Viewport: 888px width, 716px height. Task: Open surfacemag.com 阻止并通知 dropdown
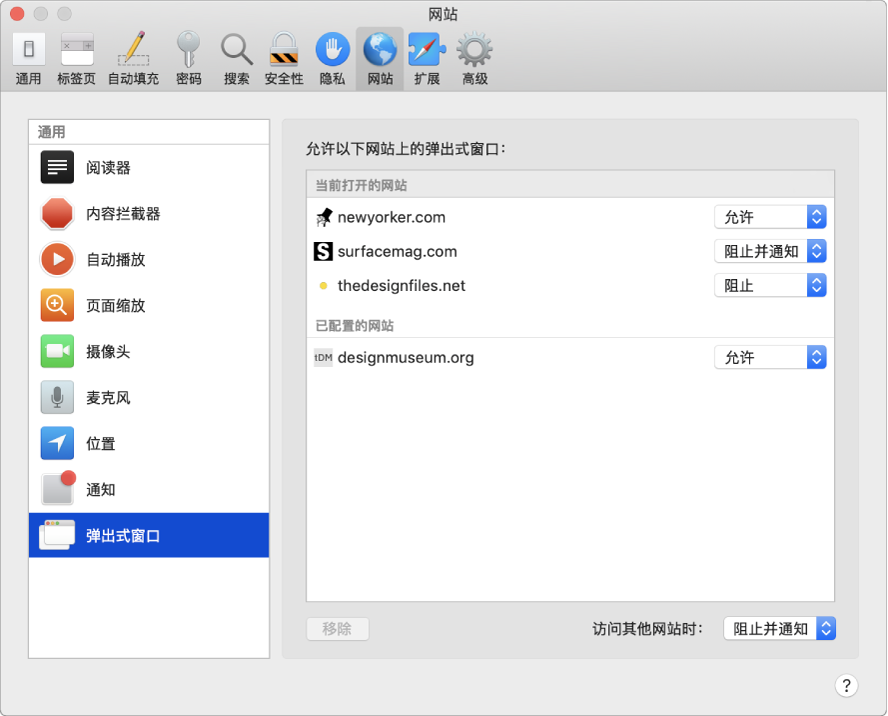tap(770, 252)
